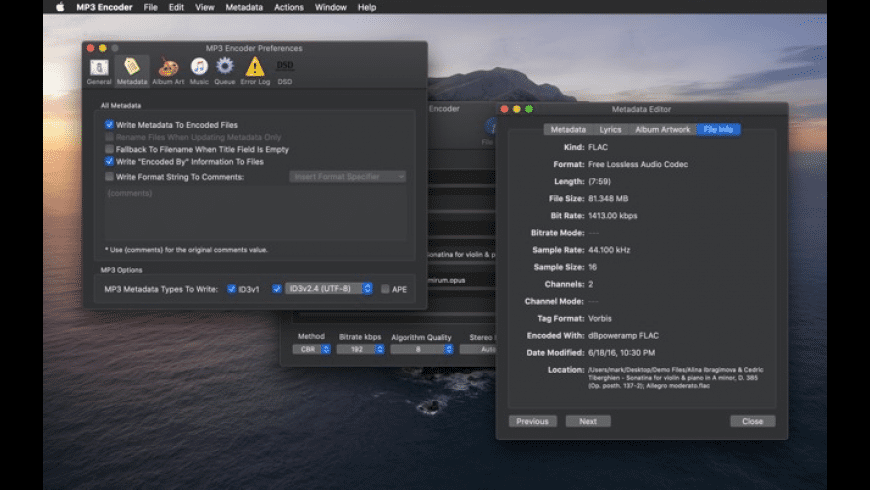
Task: Click the Apple menu icon
Action: tap(59, 7)
